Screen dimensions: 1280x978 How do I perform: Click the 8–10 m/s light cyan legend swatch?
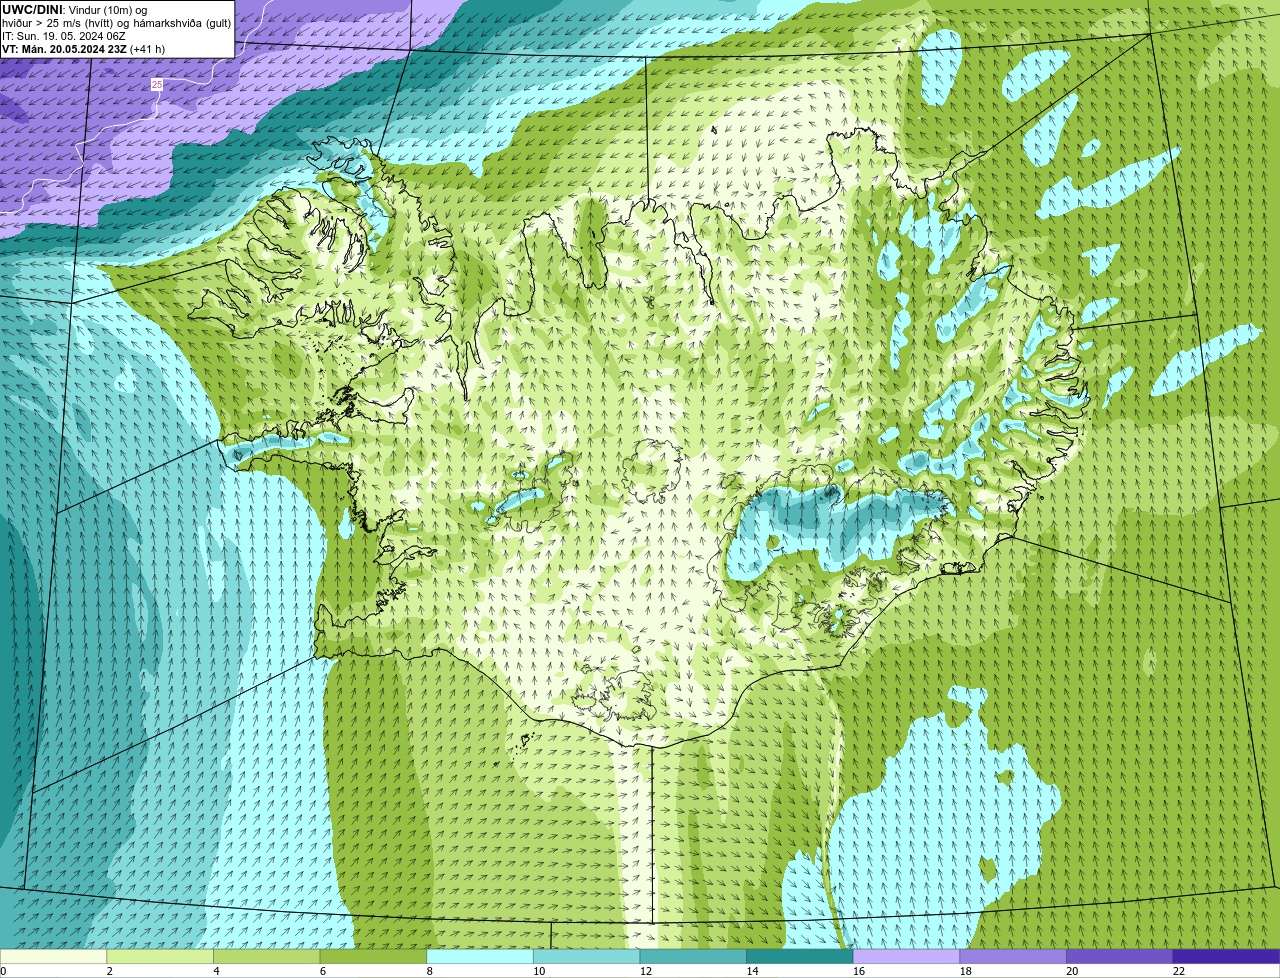480,956
